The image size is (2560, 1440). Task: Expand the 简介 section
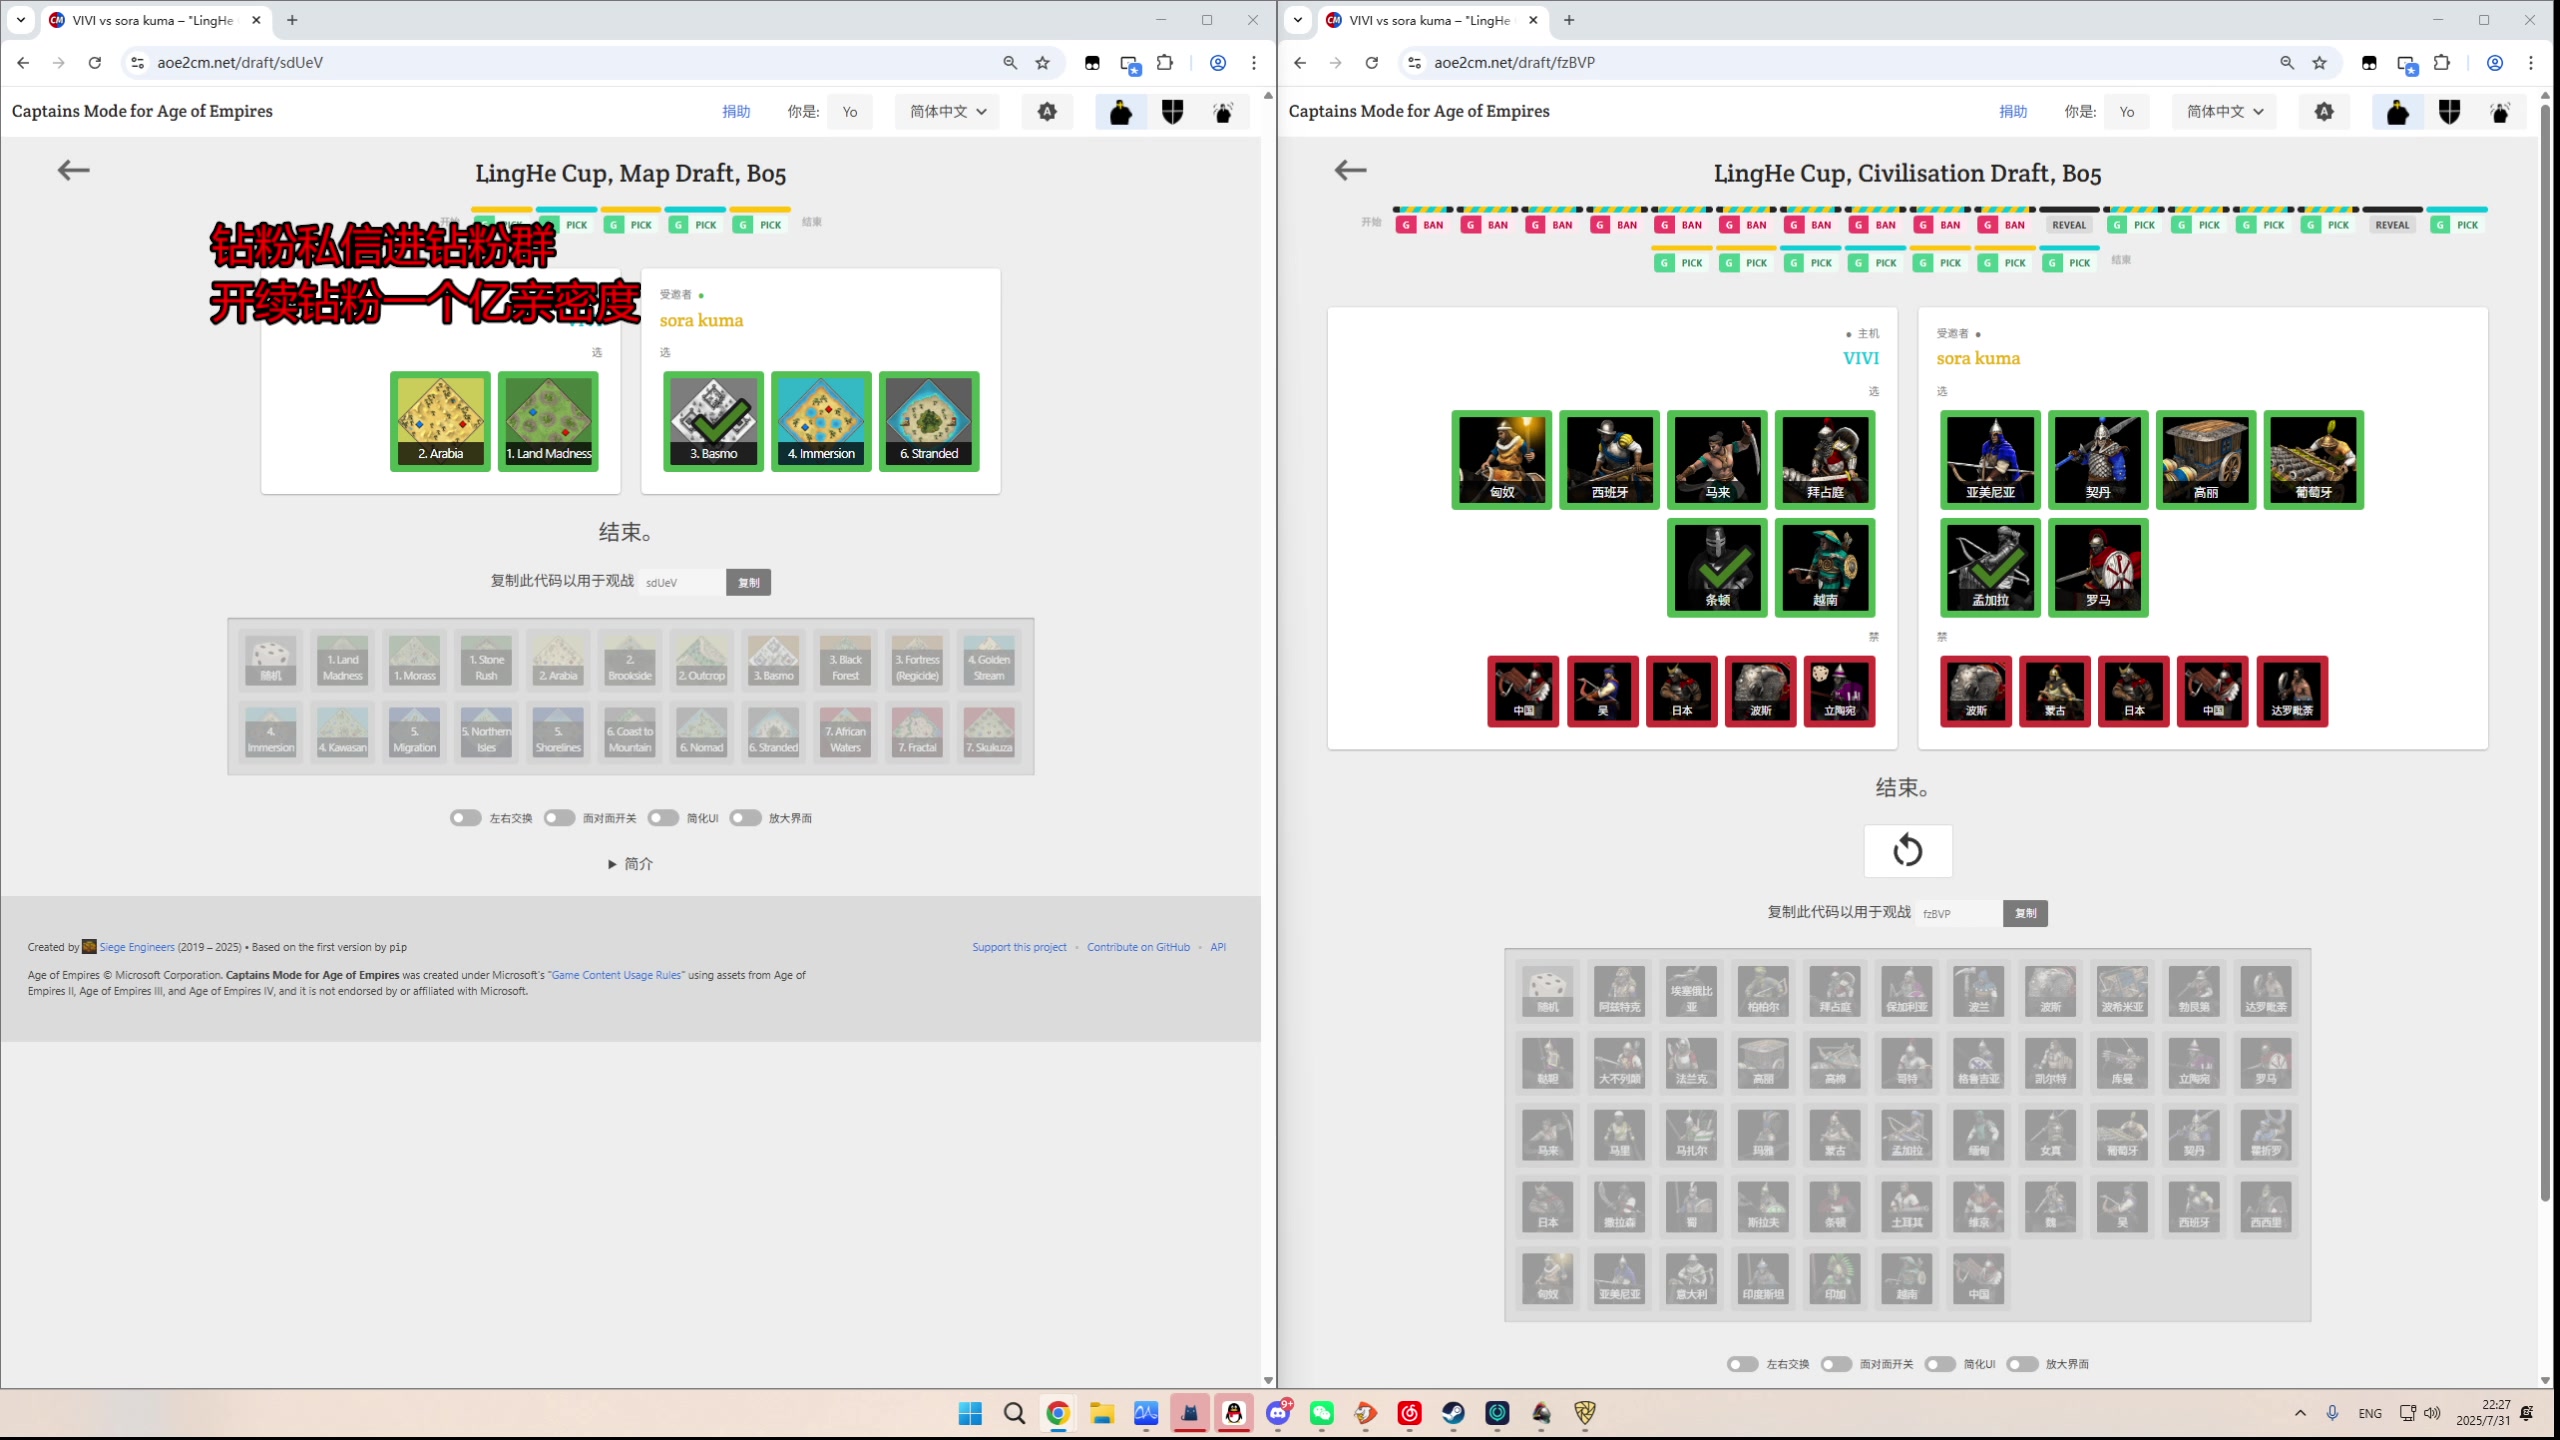pos(630,864)
